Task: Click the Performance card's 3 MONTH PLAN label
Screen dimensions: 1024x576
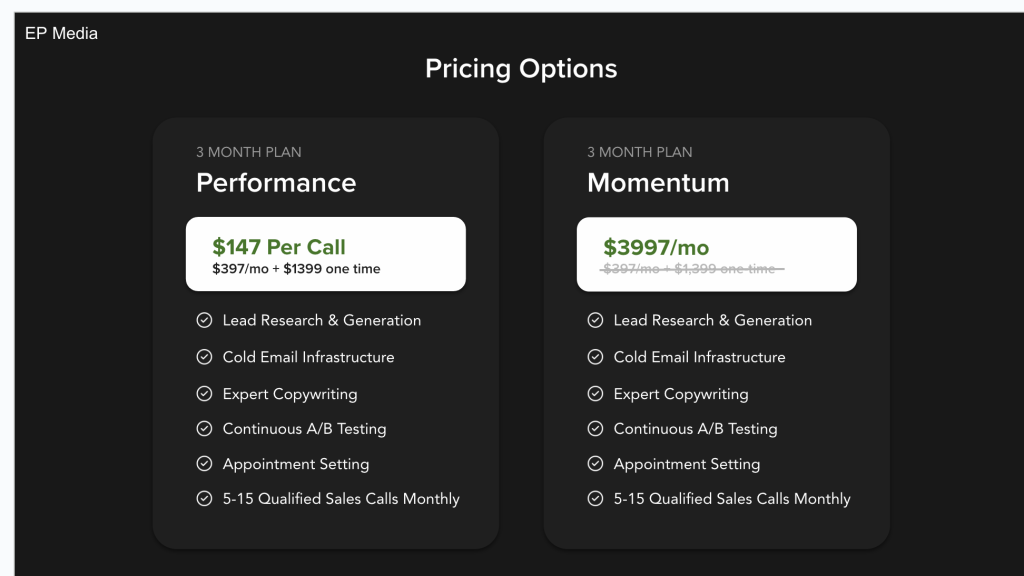Action: (x=249, y=152)
